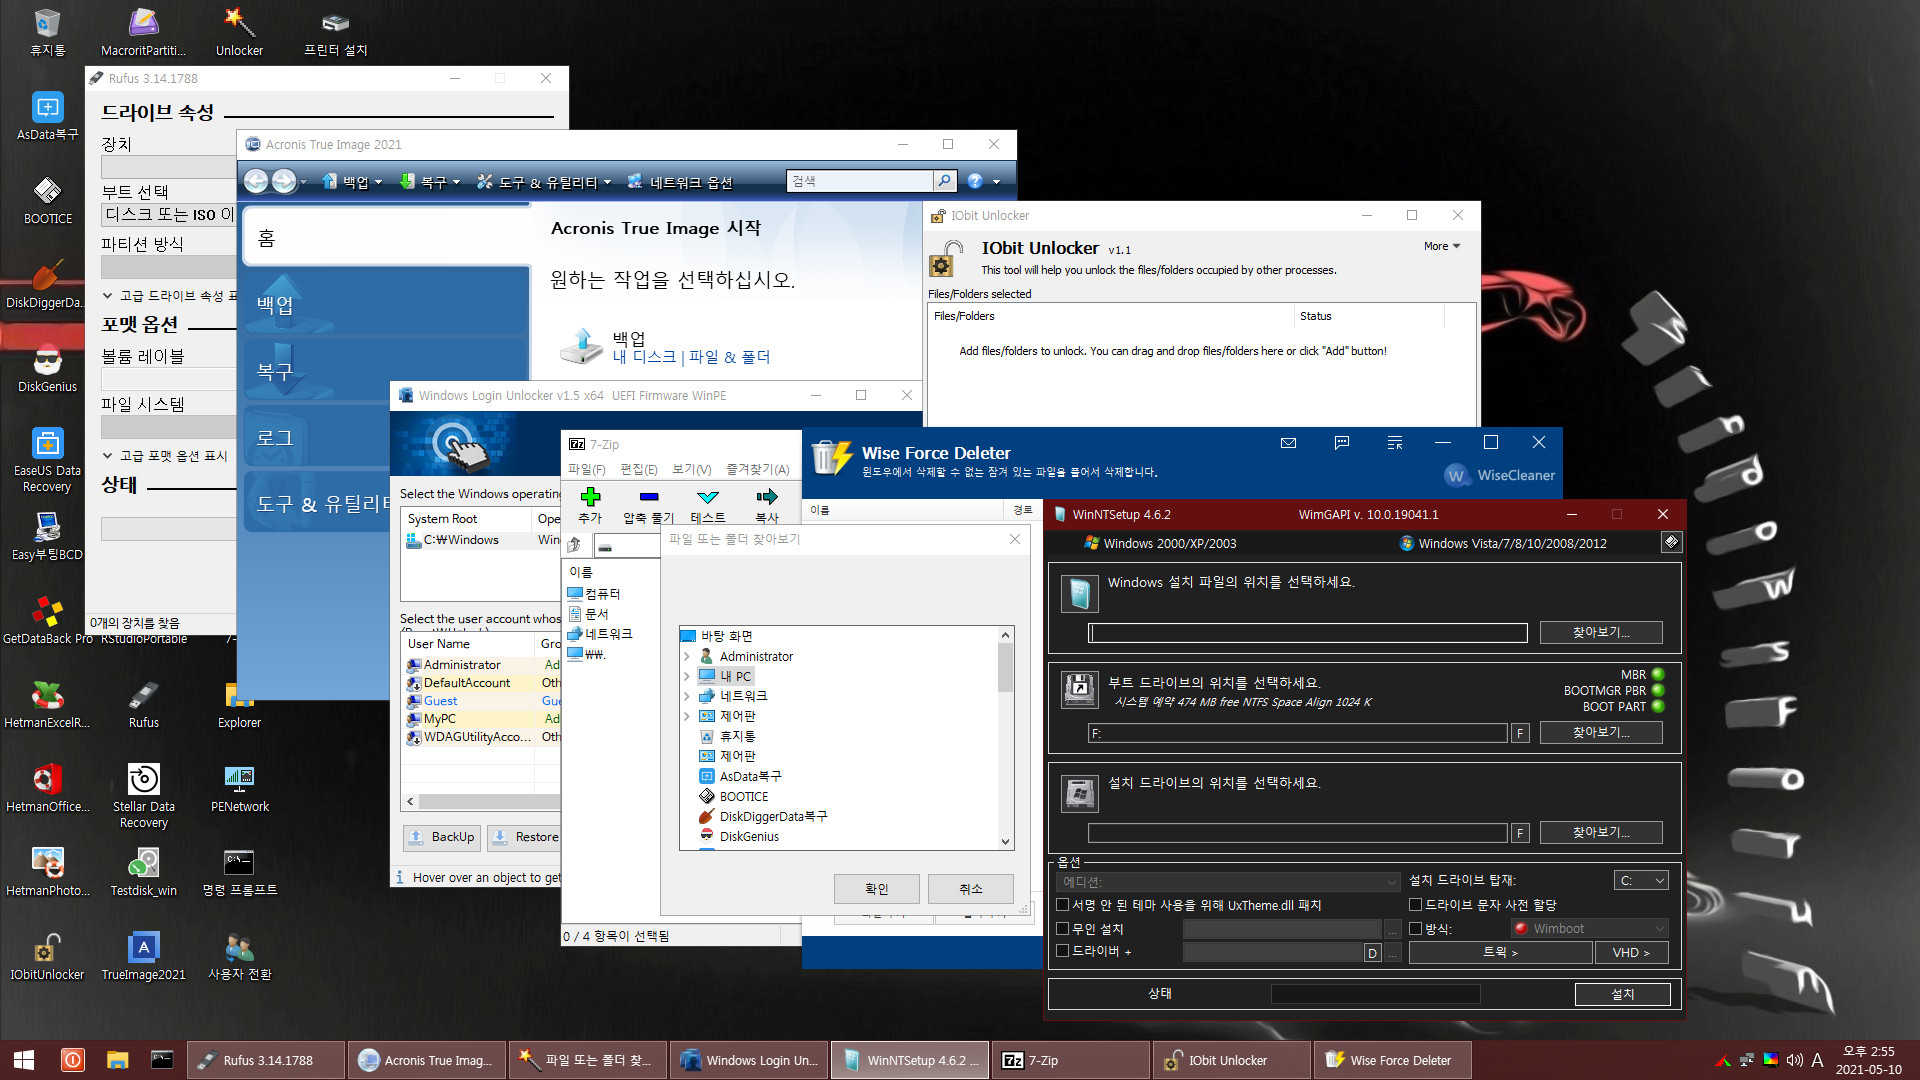Click the Wise Force Deleter mail icon
Image resolution: width=1920 pixels, height=1080 pixels.
(1288, 442)
